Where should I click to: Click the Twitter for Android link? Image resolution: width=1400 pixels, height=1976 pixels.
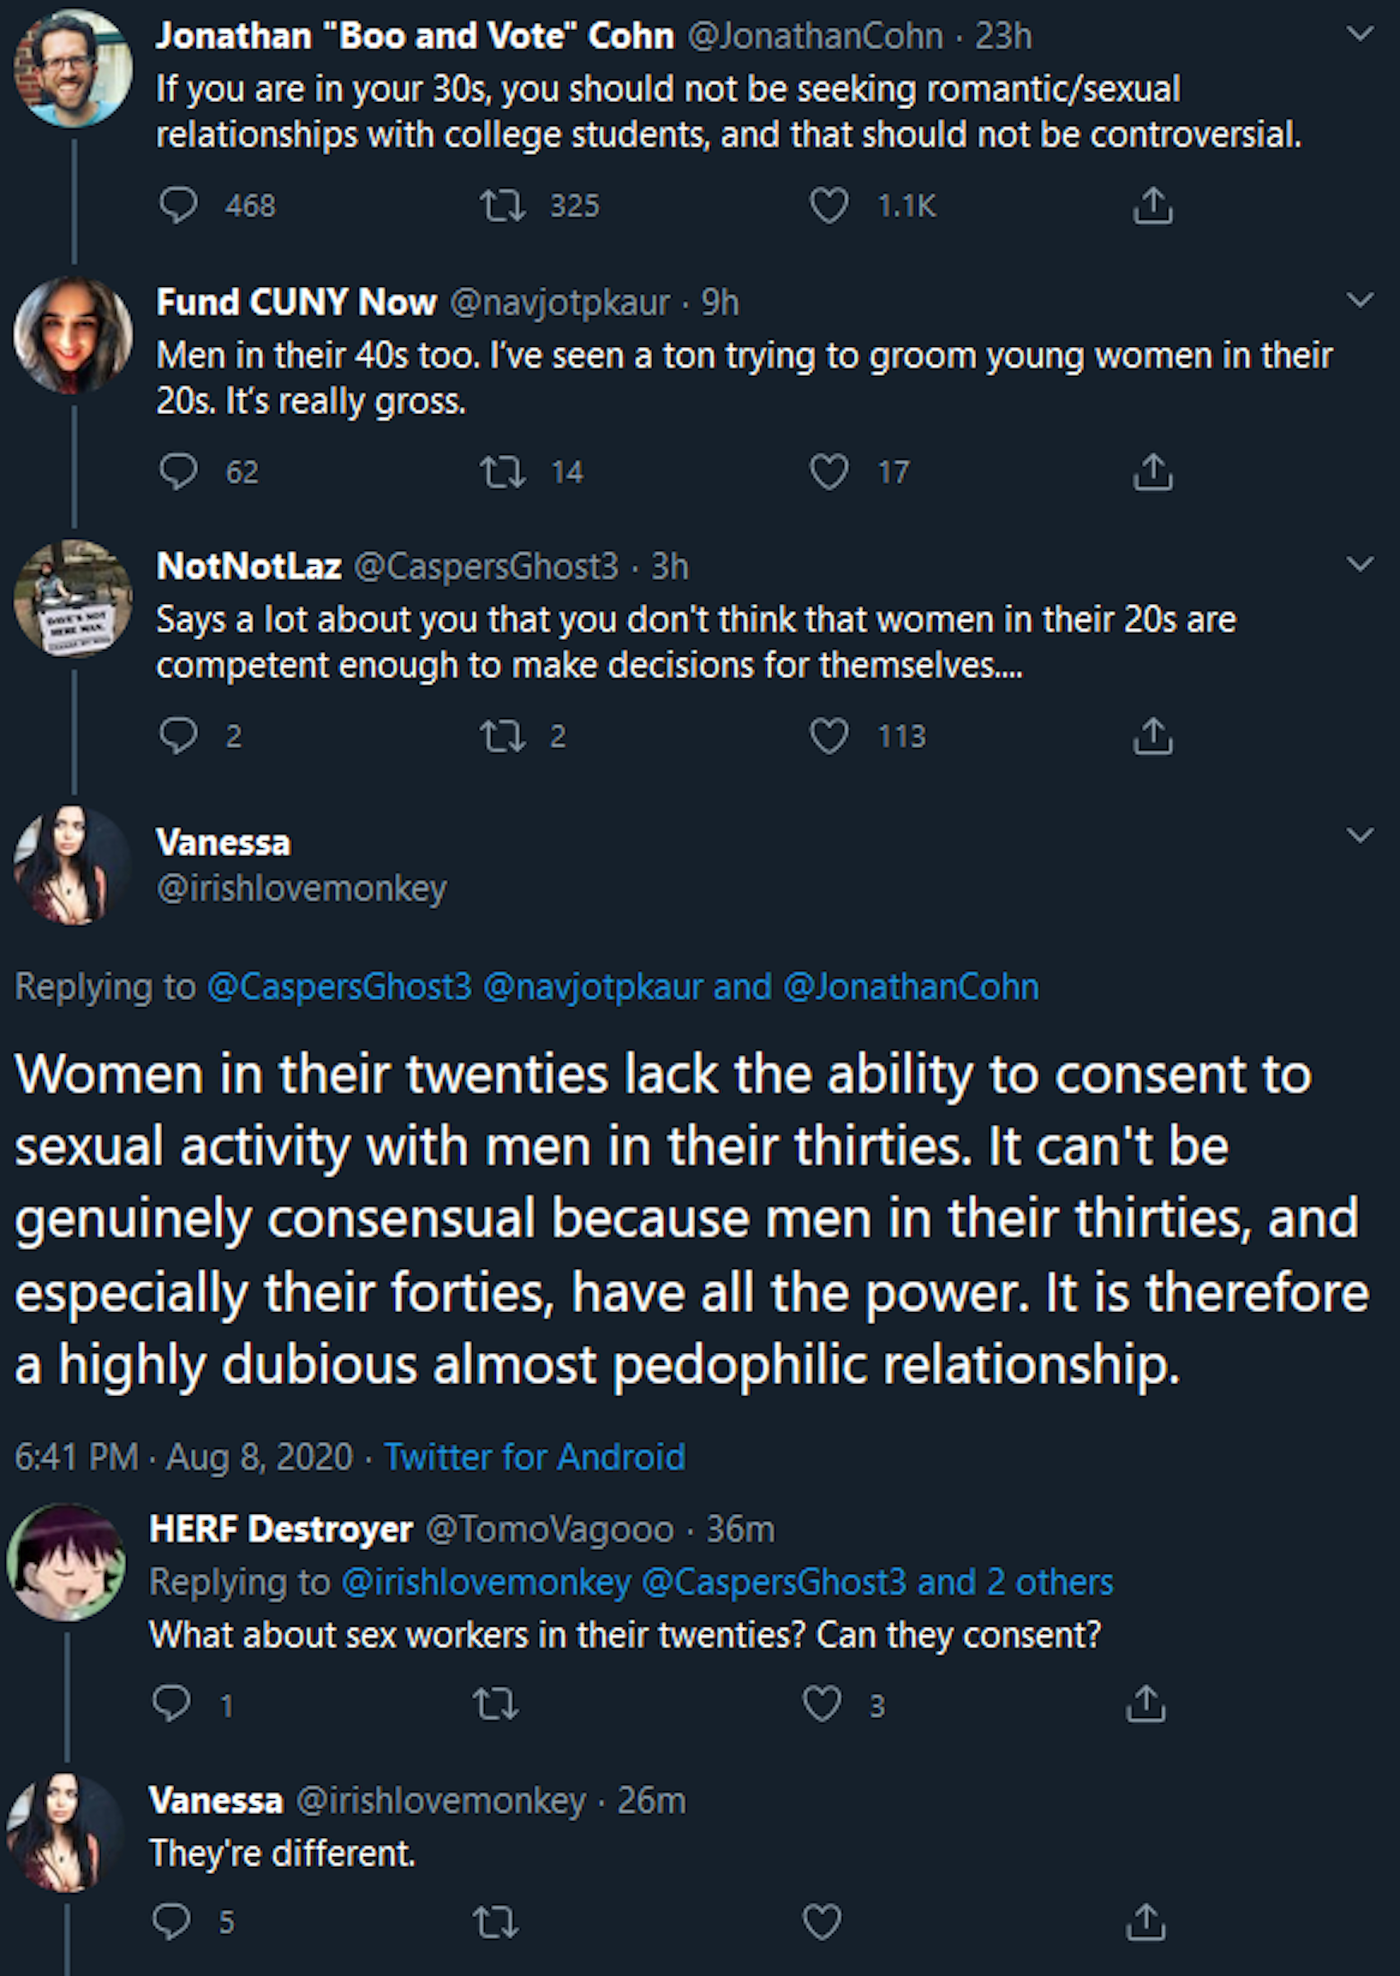click(535, 1456)
